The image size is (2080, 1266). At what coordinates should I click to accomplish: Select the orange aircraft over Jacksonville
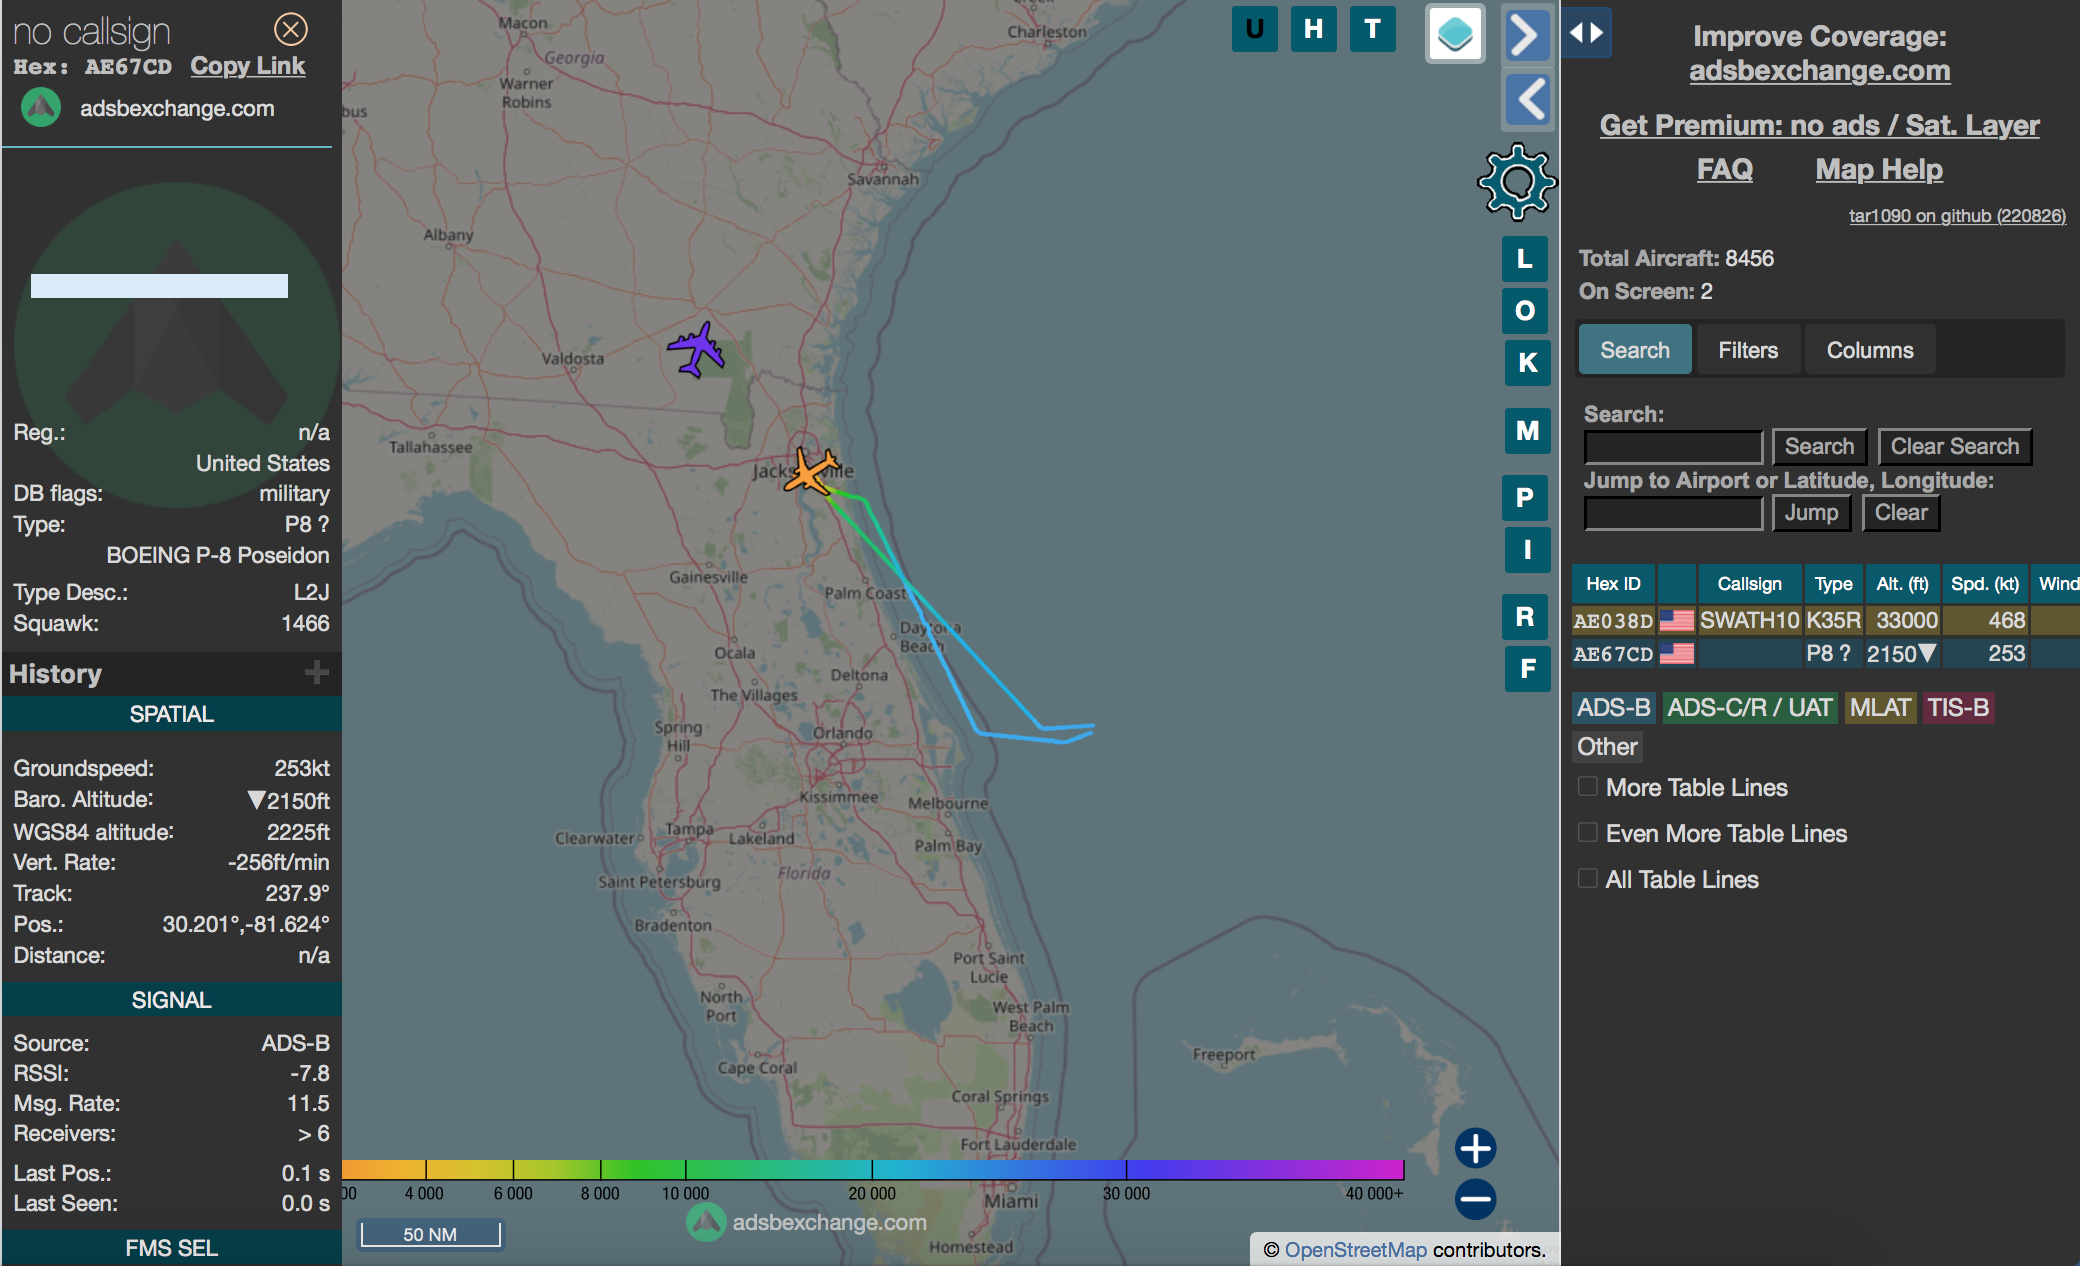pos(811,471)
